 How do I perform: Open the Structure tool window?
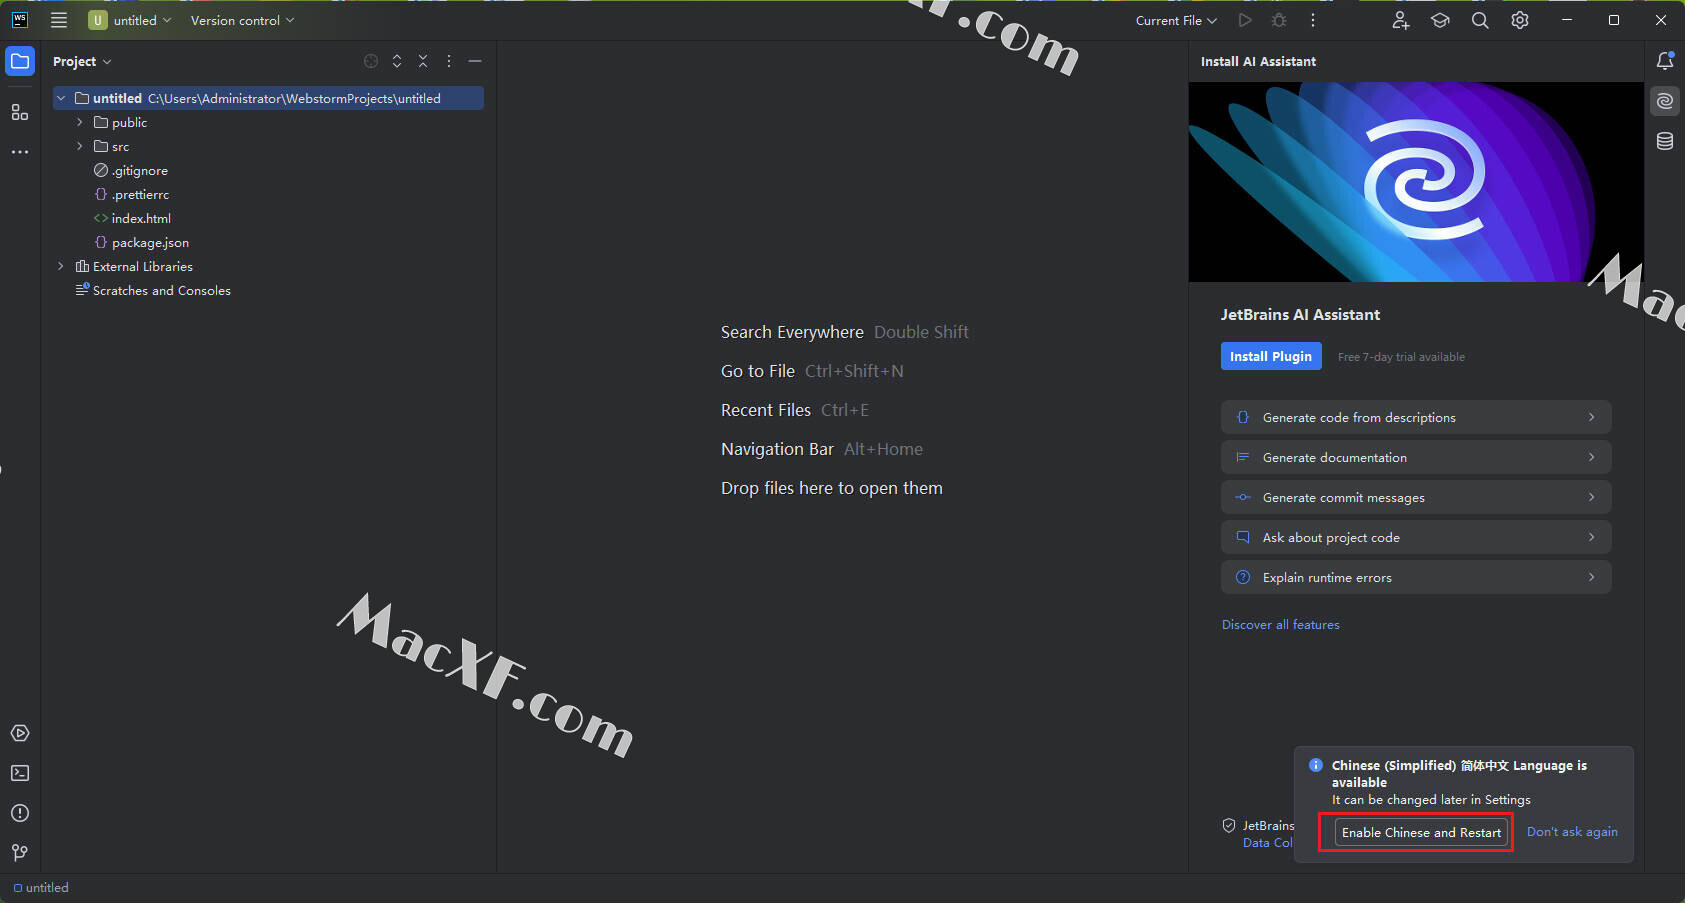20,112
